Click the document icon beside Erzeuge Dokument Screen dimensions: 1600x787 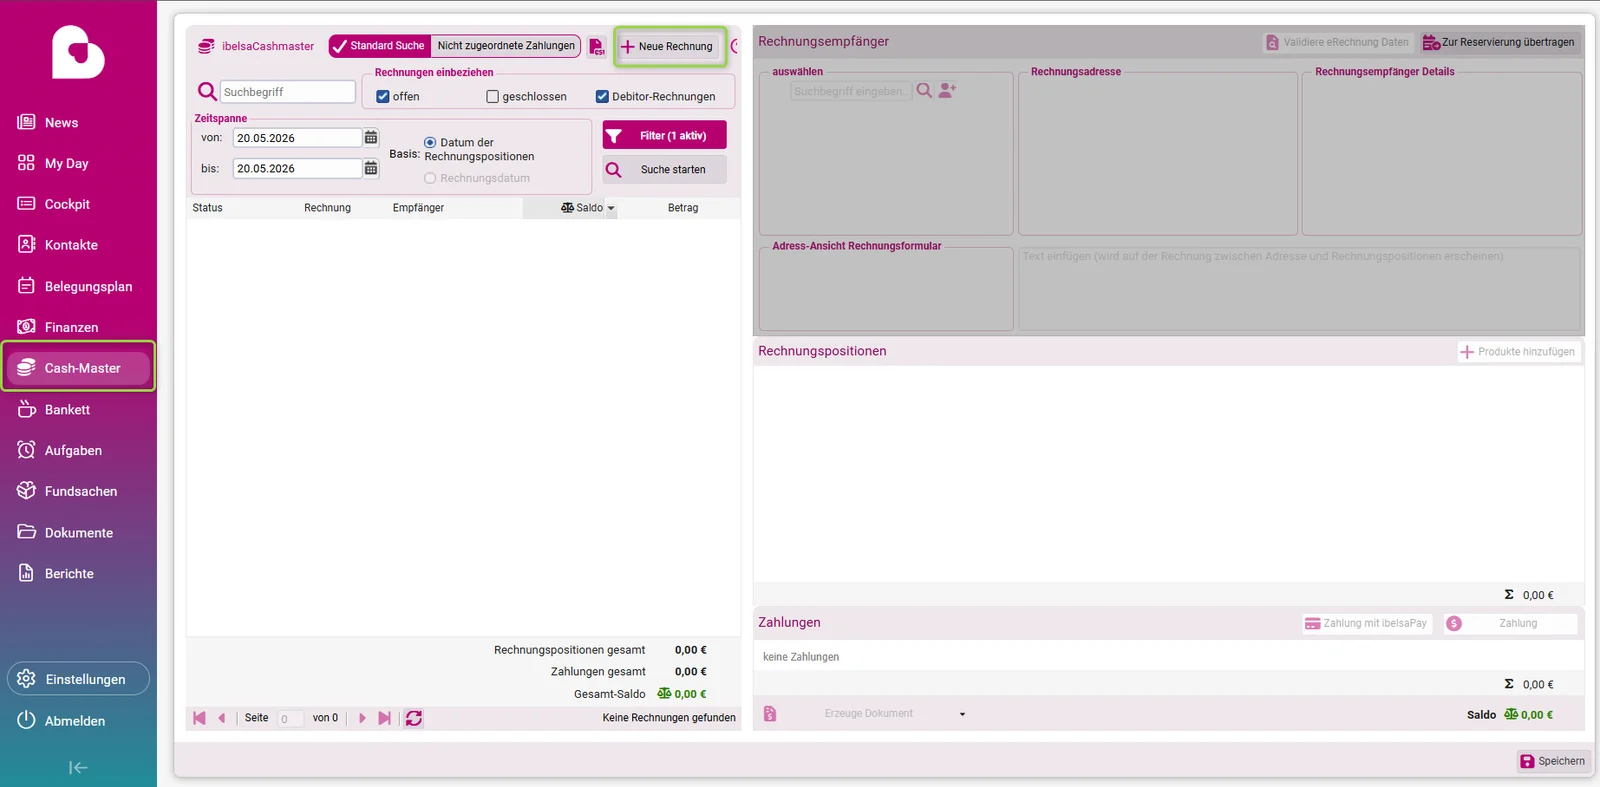coord(770,714)
